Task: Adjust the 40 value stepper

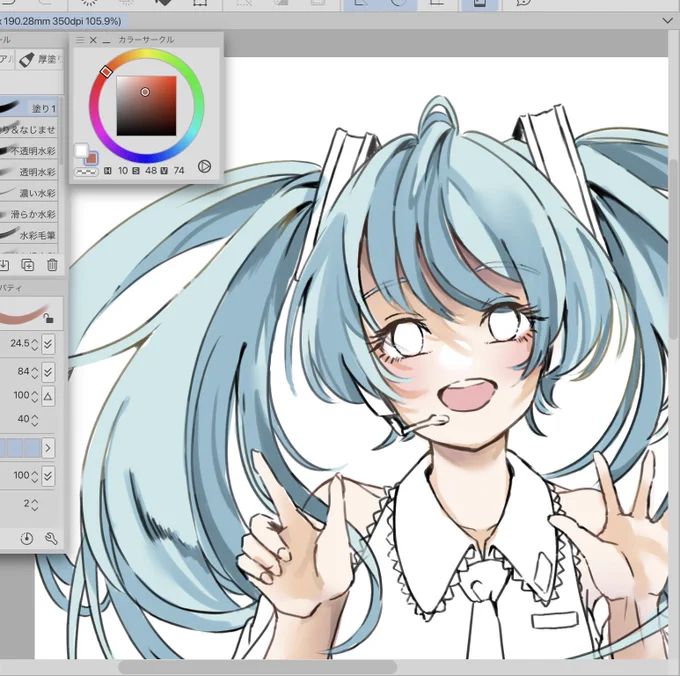Action: tap(35, 420)
